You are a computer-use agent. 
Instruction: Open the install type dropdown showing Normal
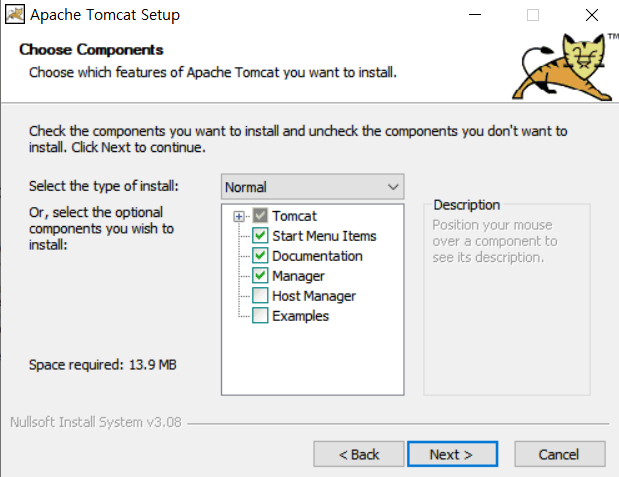(313, 187)
